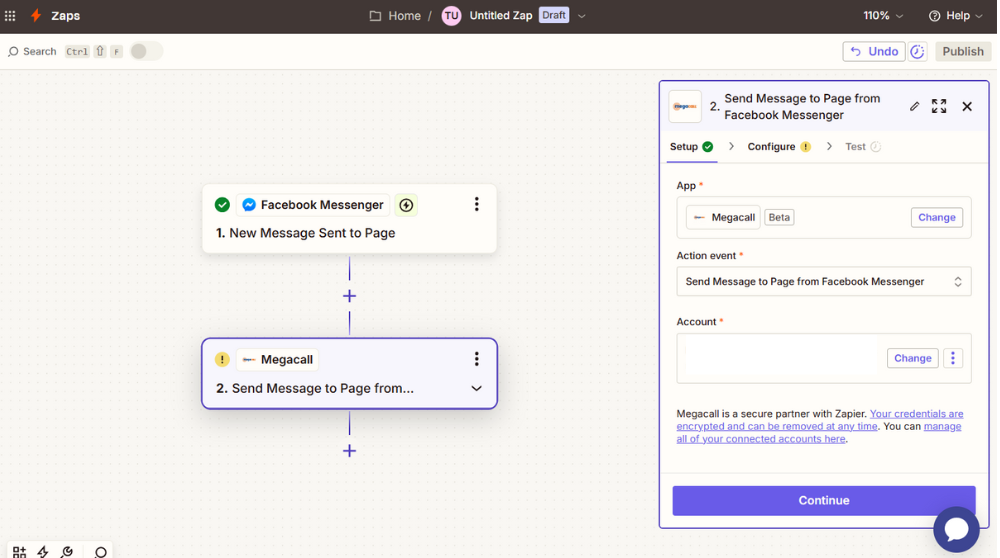Open the connected accounts management link
The height and width of the screenshot is (558, 1000).
point(818,432)
